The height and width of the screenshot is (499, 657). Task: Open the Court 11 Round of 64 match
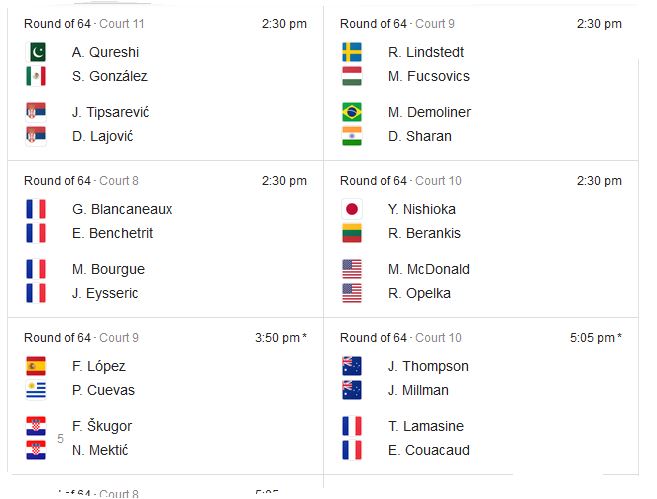coord(166,83)
